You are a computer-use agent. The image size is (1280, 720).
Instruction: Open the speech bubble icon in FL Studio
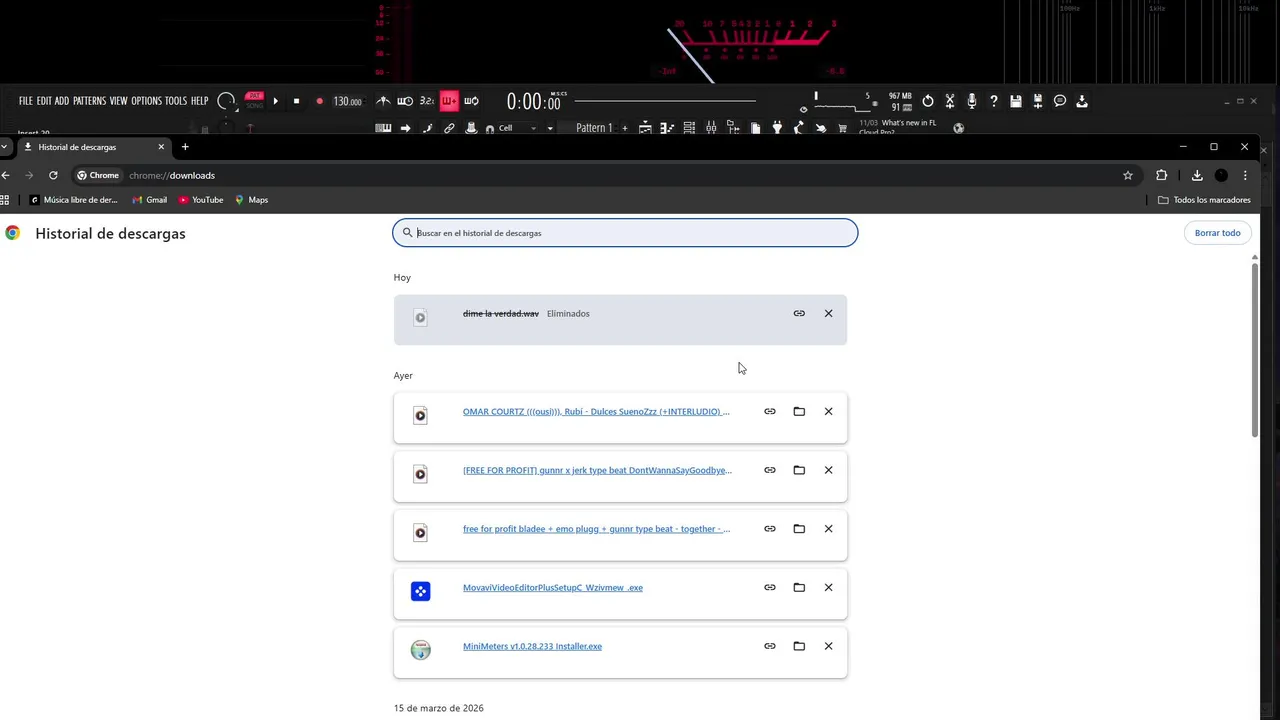tap(1060, 101)
